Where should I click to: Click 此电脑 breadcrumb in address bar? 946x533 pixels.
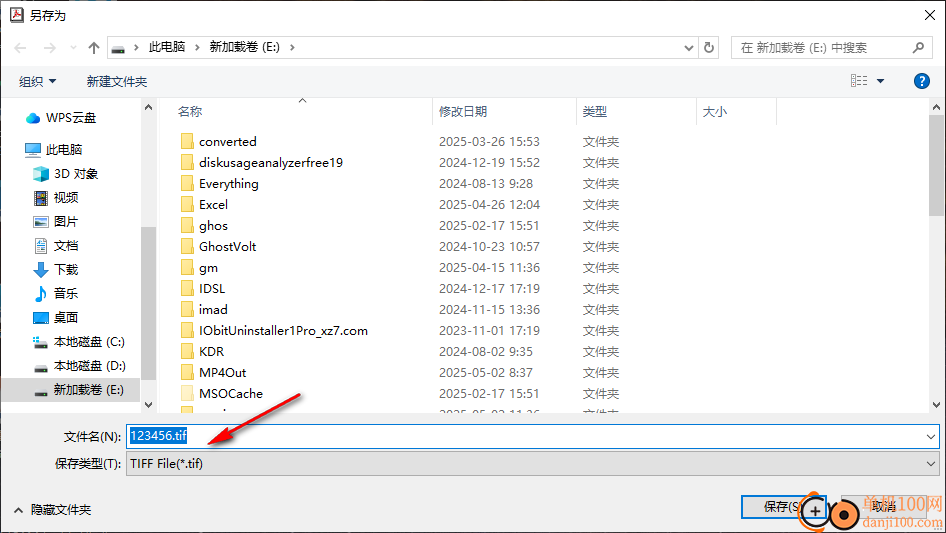[167, 47]
